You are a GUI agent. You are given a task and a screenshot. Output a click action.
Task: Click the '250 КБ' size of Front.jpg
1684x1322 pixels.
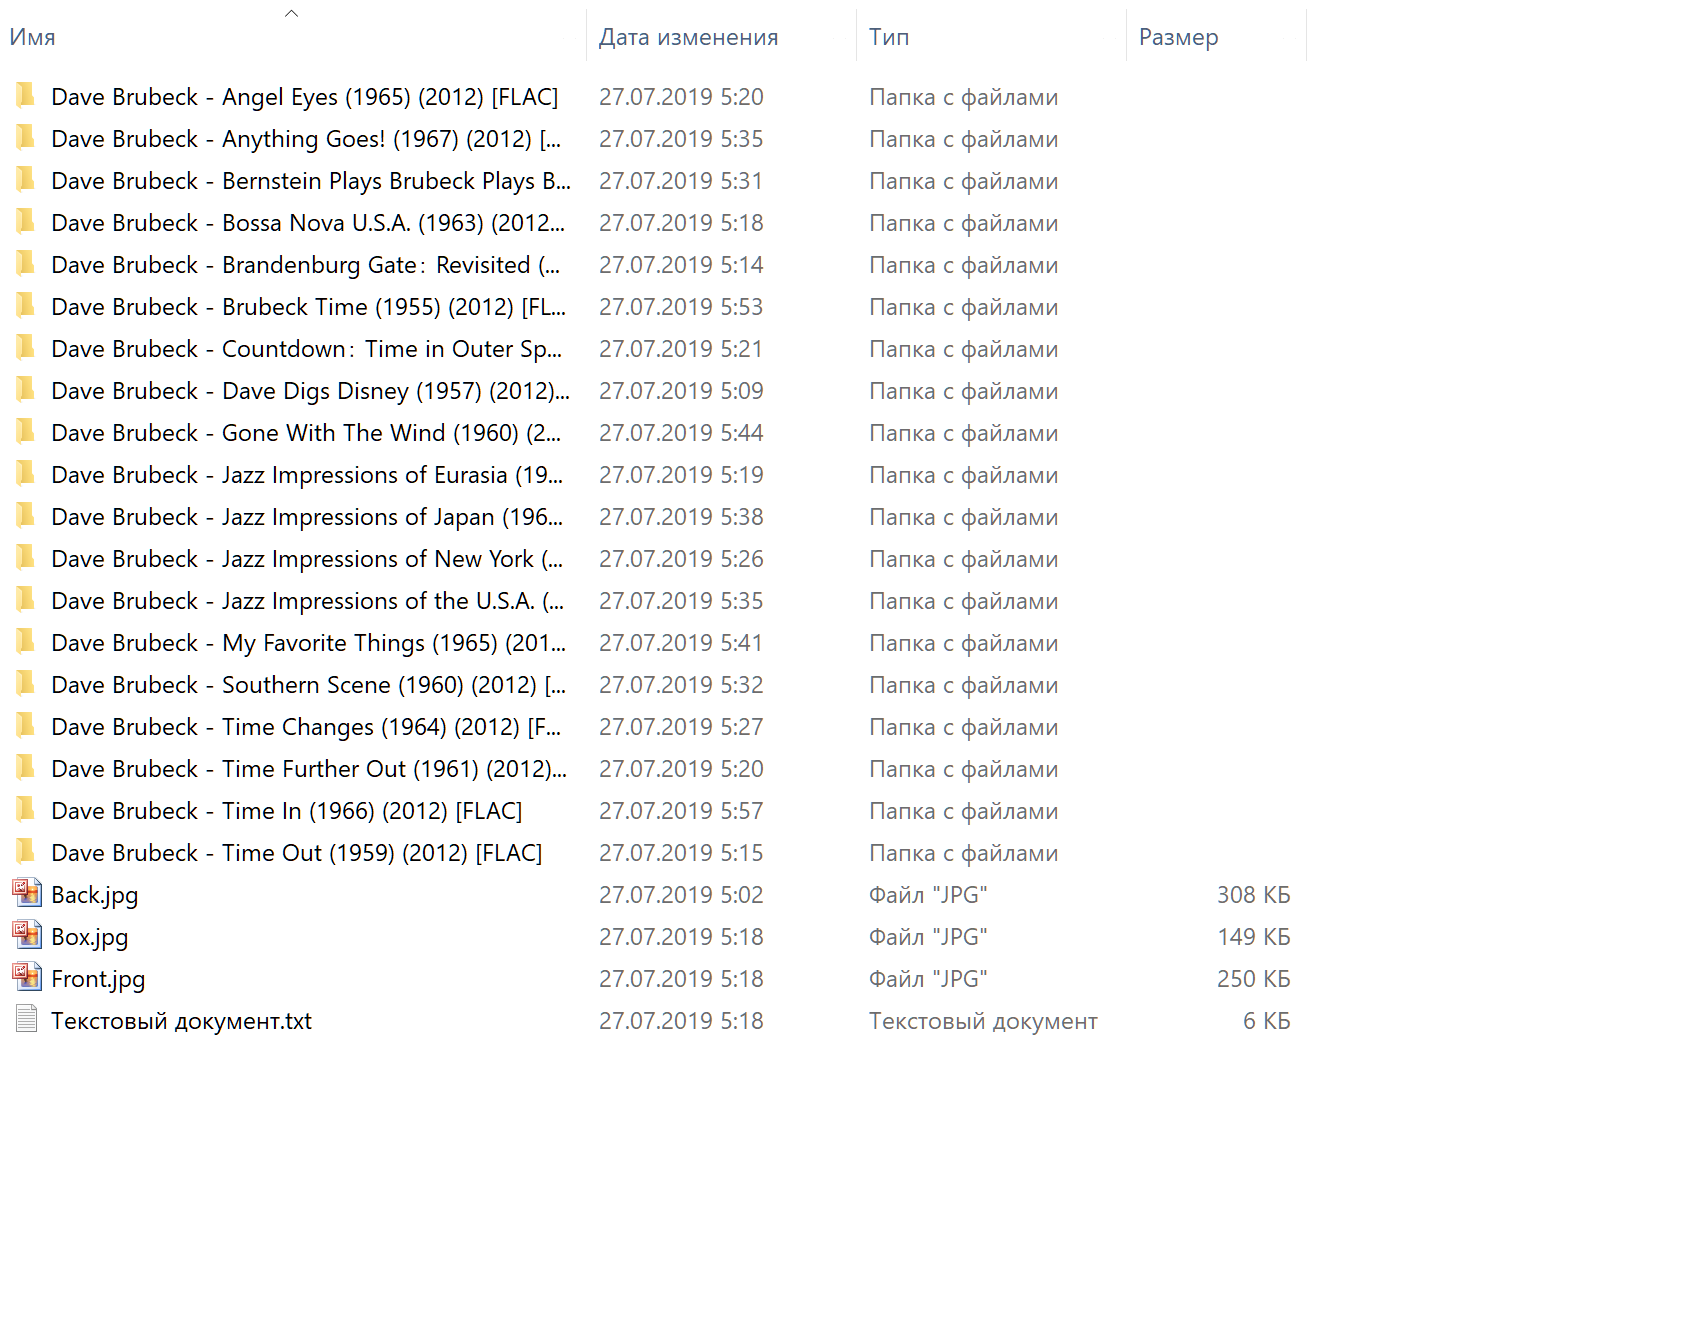pyautogui.click(x=1253, y=979)
